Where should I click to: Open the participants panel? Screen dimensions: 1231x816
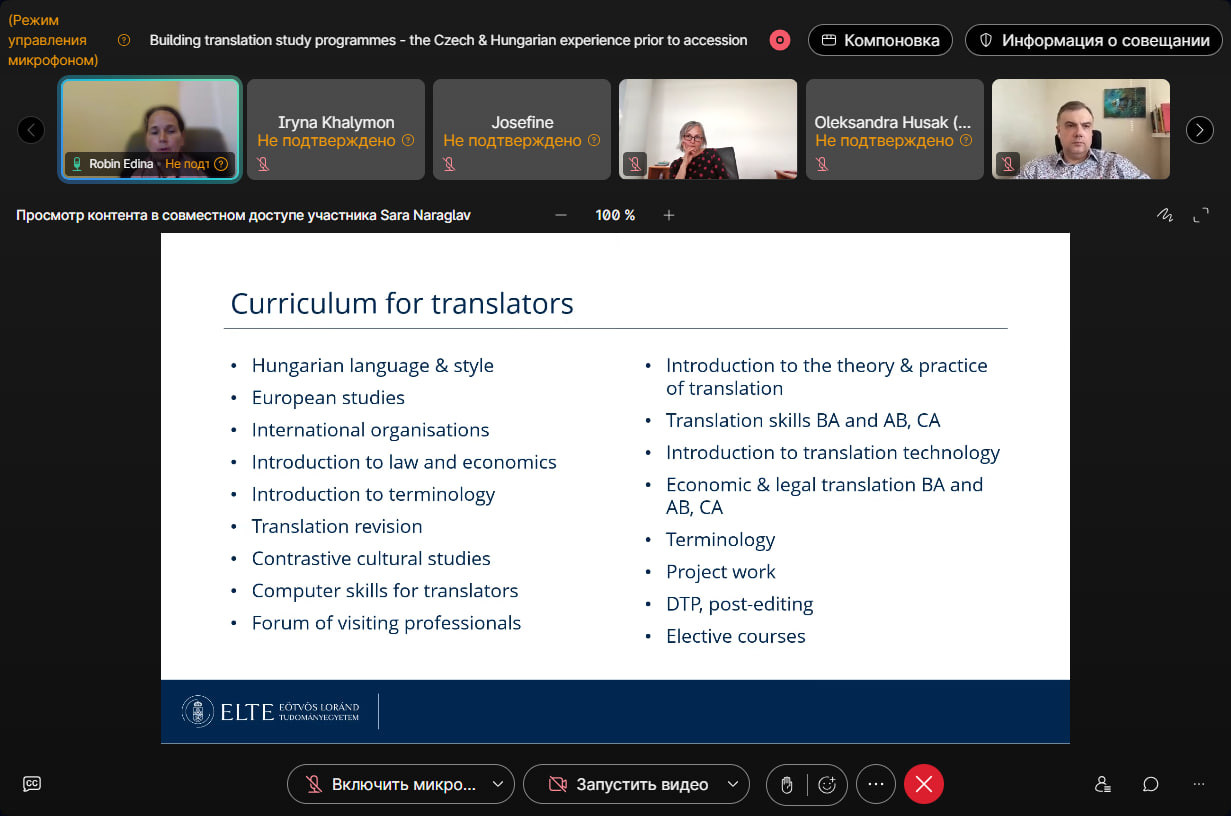point(1102,784)
